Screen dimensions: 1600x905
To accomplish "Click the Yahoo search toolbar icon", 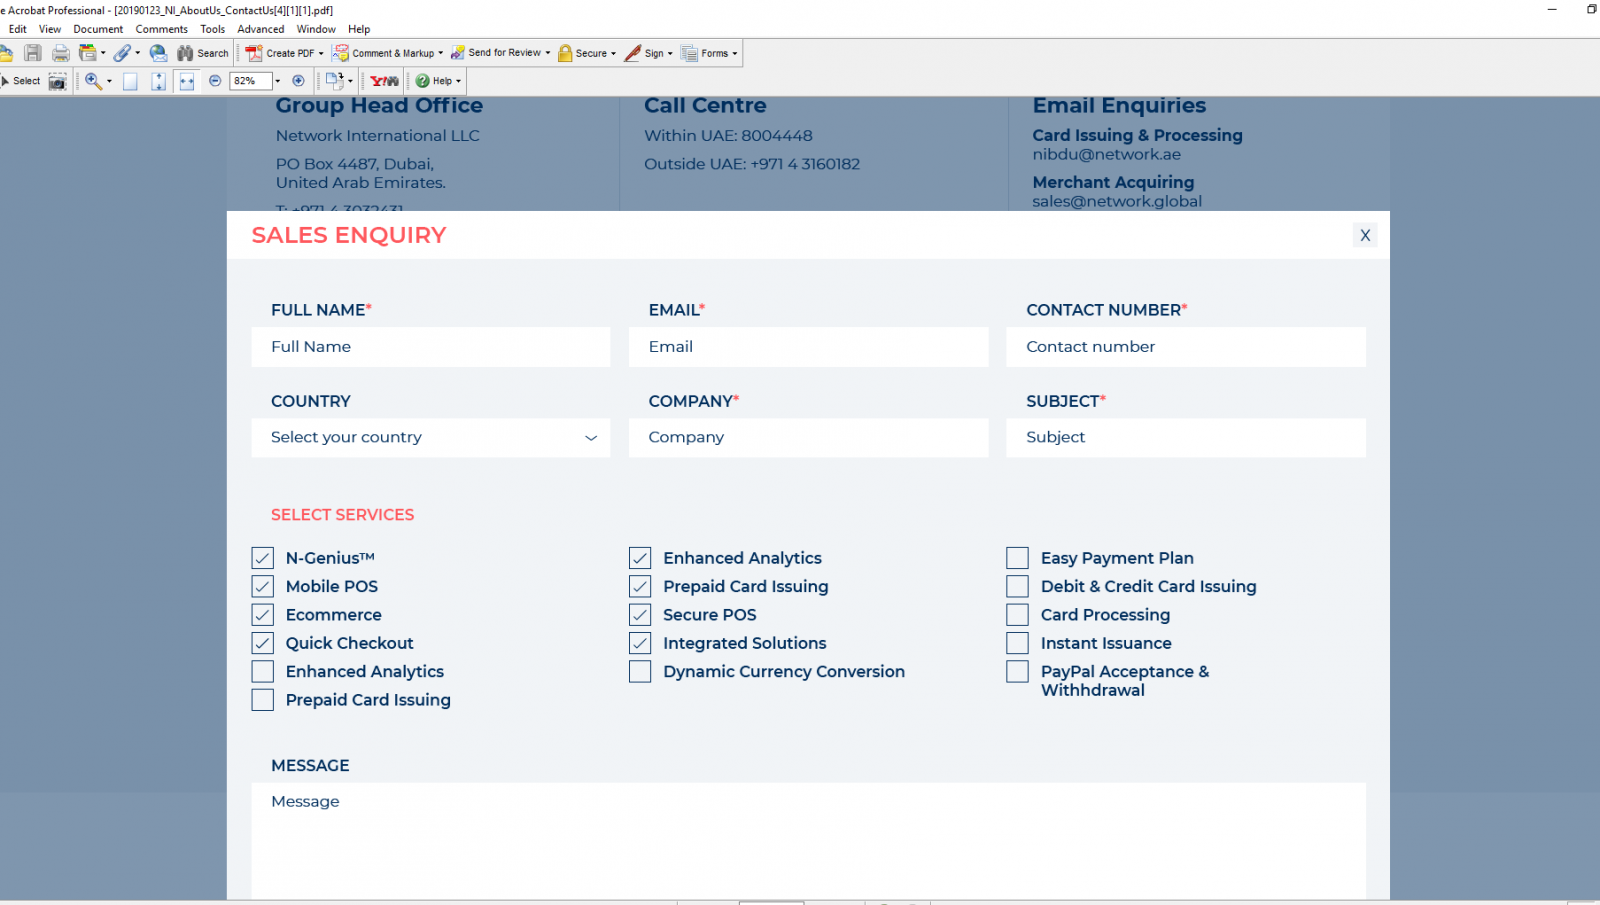I will pyautogui.click(x=384, y=81).
